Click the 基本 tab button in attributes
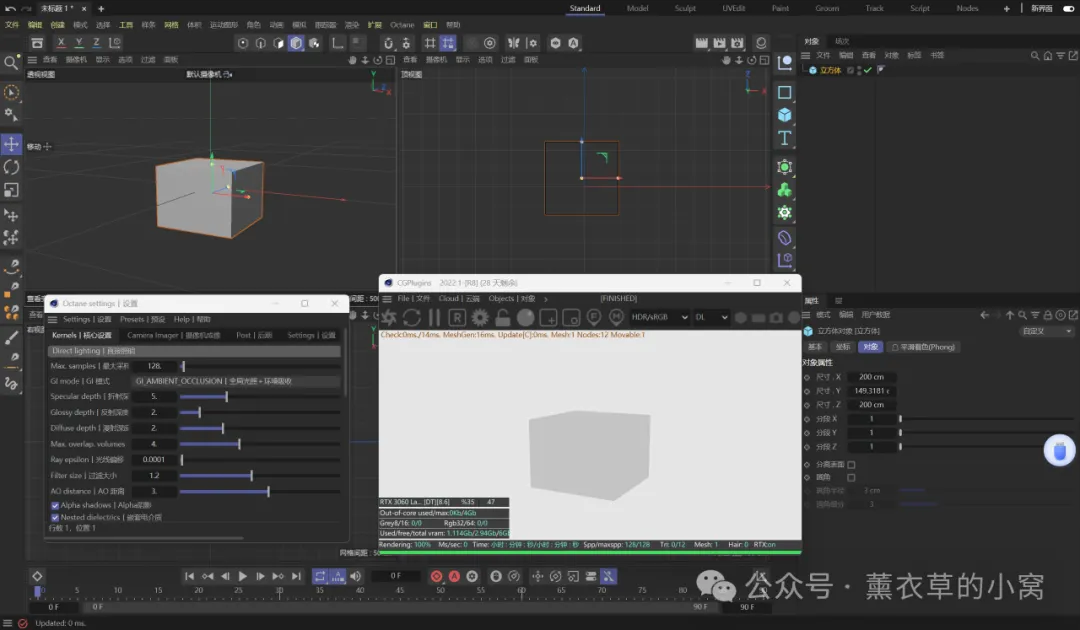The image size is (1080, 630). [815, 347]
